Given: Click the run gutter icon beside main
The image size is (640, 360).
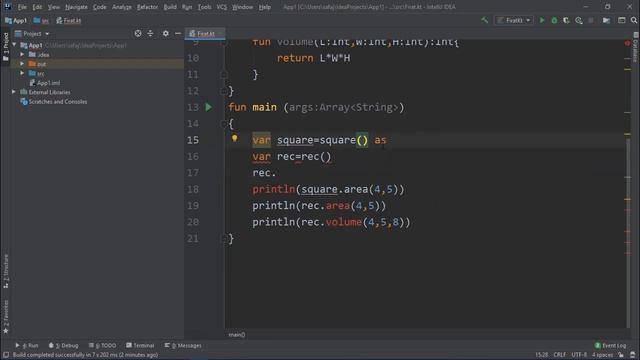Looking at the screenshot, I should pyautogui.click(x=209, y=107).
